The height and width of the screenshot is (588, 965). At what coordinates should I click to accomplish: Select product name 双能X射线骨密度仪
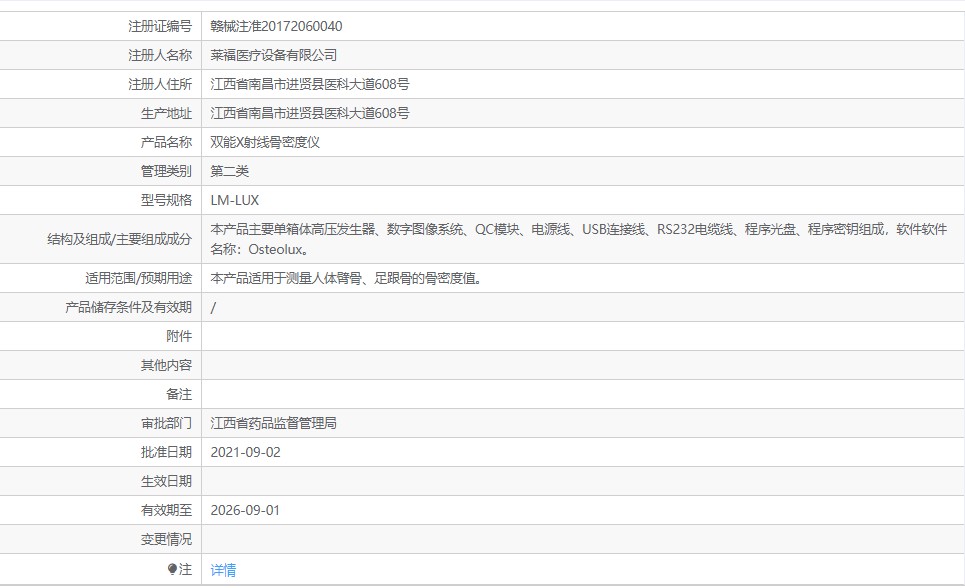coord(265,142)
